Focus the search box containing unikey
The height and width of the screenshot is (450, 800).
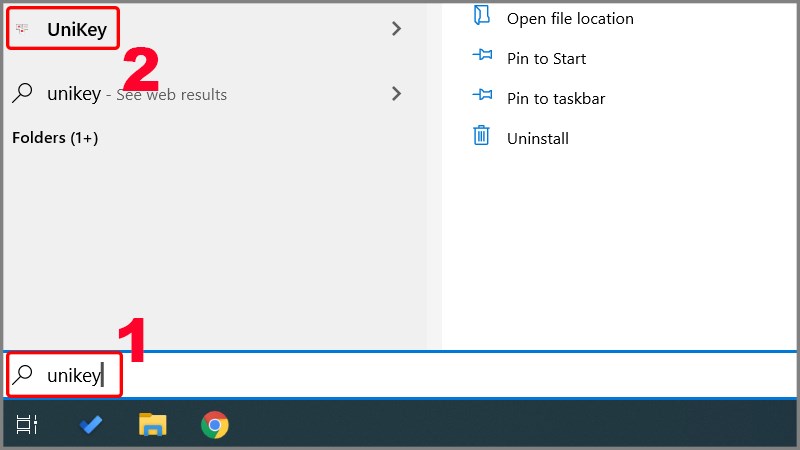pos(399,375)
